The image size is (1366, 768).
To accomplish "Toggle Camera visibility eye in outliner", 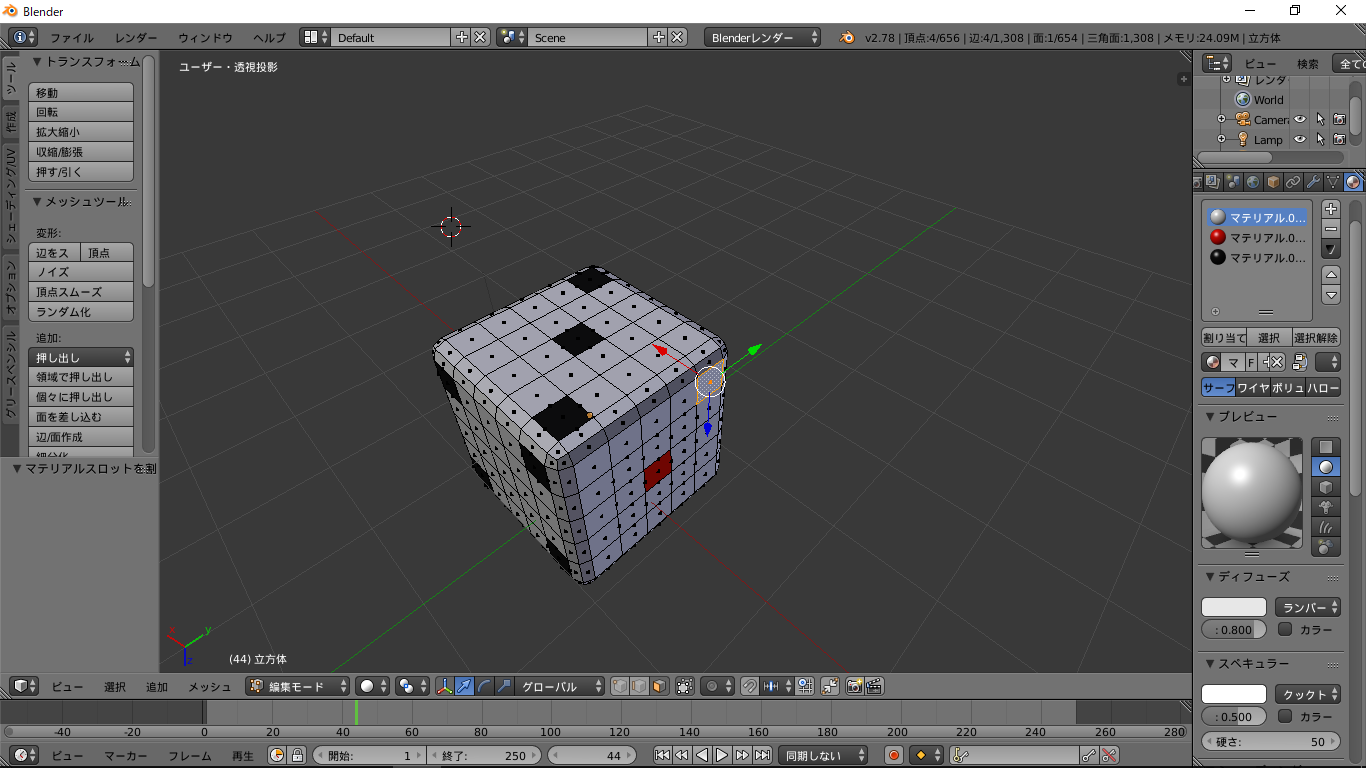I will [1300, 120].
